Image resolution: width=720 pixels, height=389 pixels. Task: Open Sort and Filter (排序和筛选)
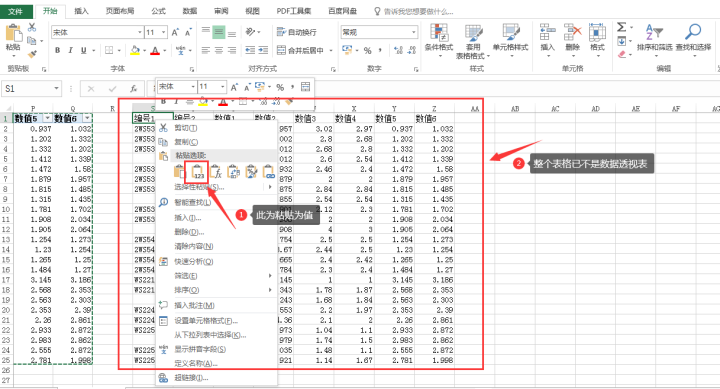coord(654,39)
